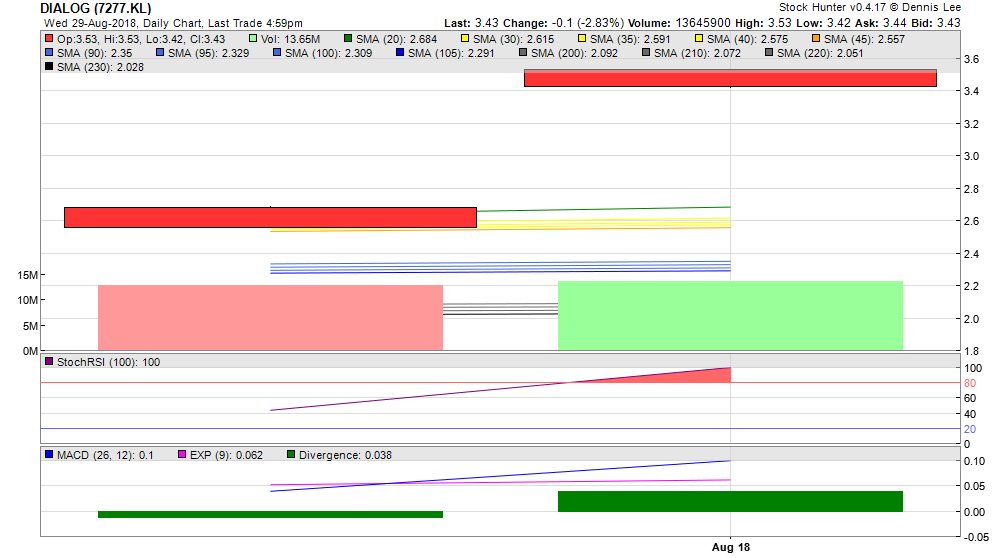The width and height of the screenshot is (1000, 558).
Task: Click the Vol: 13.65M legend text
Action: [x=291, y=39]
